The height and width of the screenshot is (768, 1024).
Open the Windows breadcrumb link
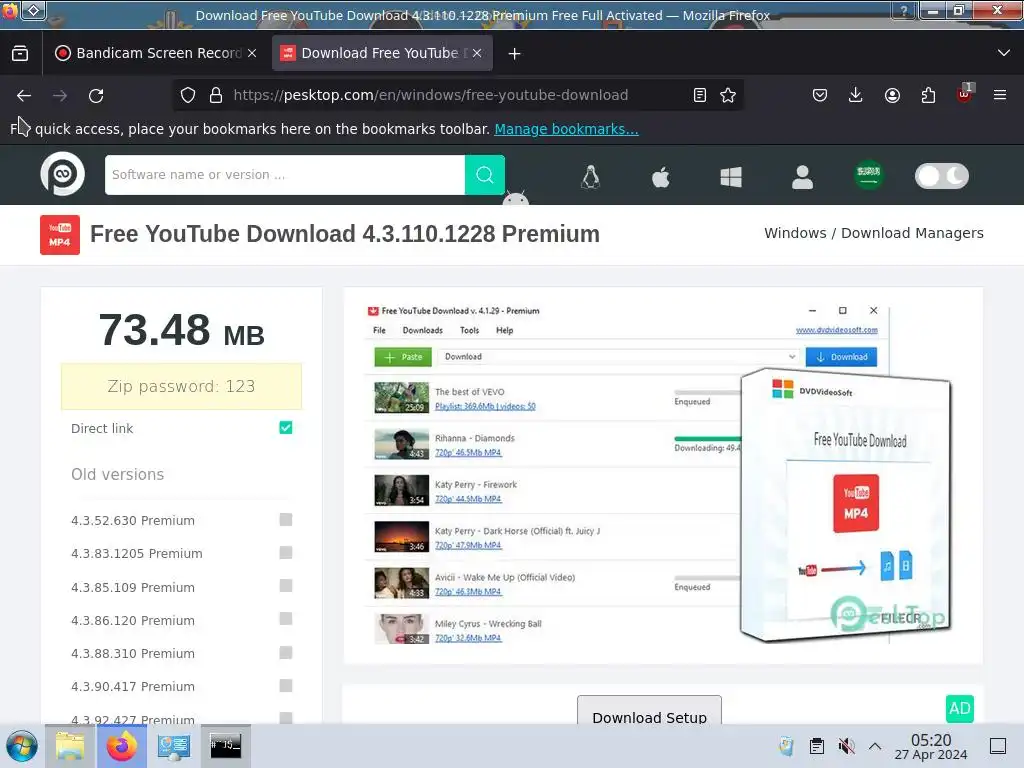pyautogui.click(x=795, y=233)
